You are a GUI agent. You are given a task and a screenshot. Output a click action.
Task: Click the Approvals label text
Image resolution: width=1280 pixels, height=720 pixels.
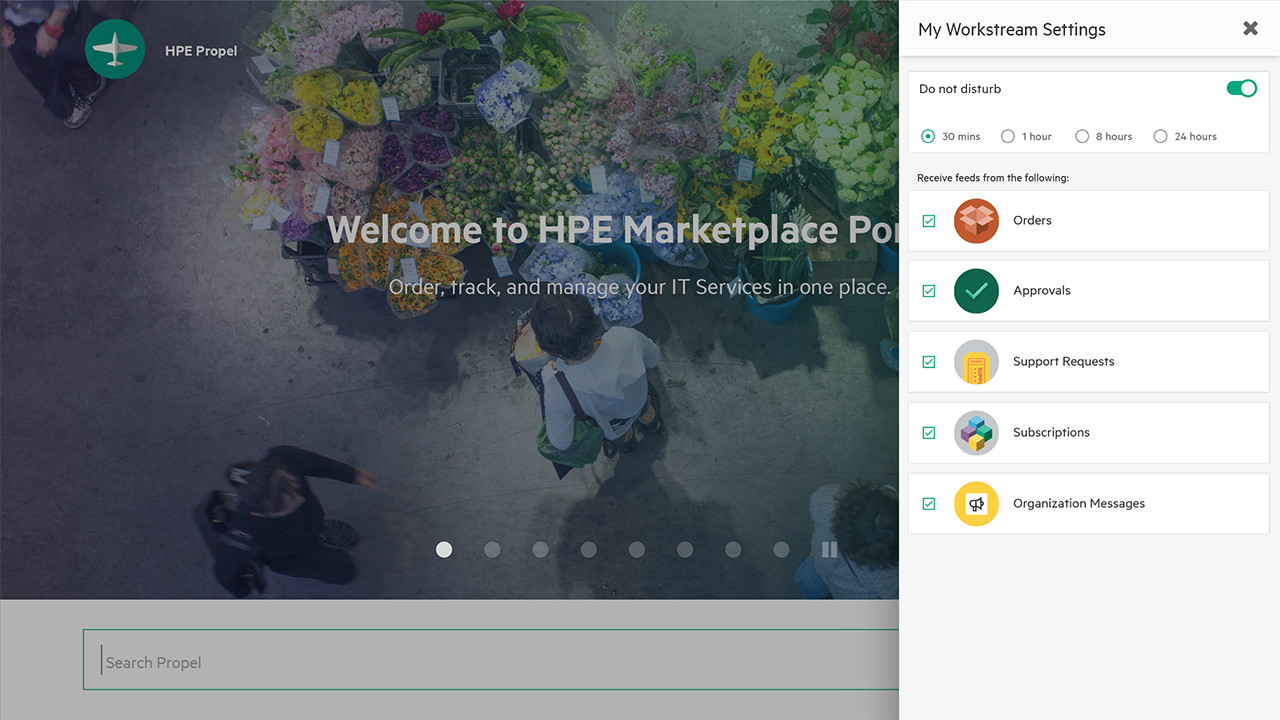tap(1041, 291)
